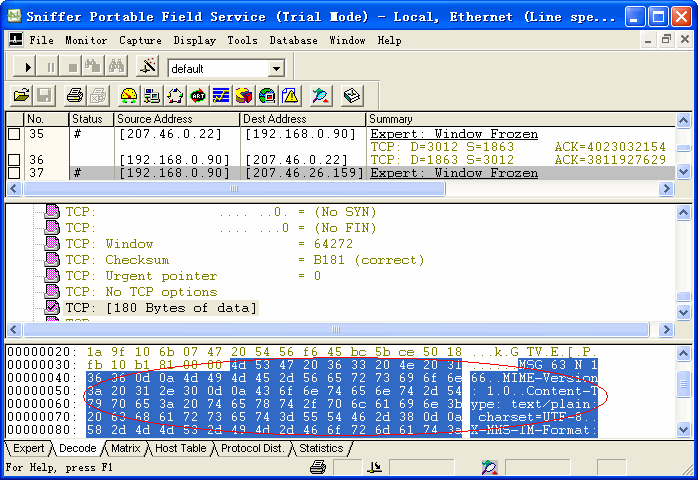Open the Alarm Log warning icon
698x480 pixels.
(x=290, y=96)
